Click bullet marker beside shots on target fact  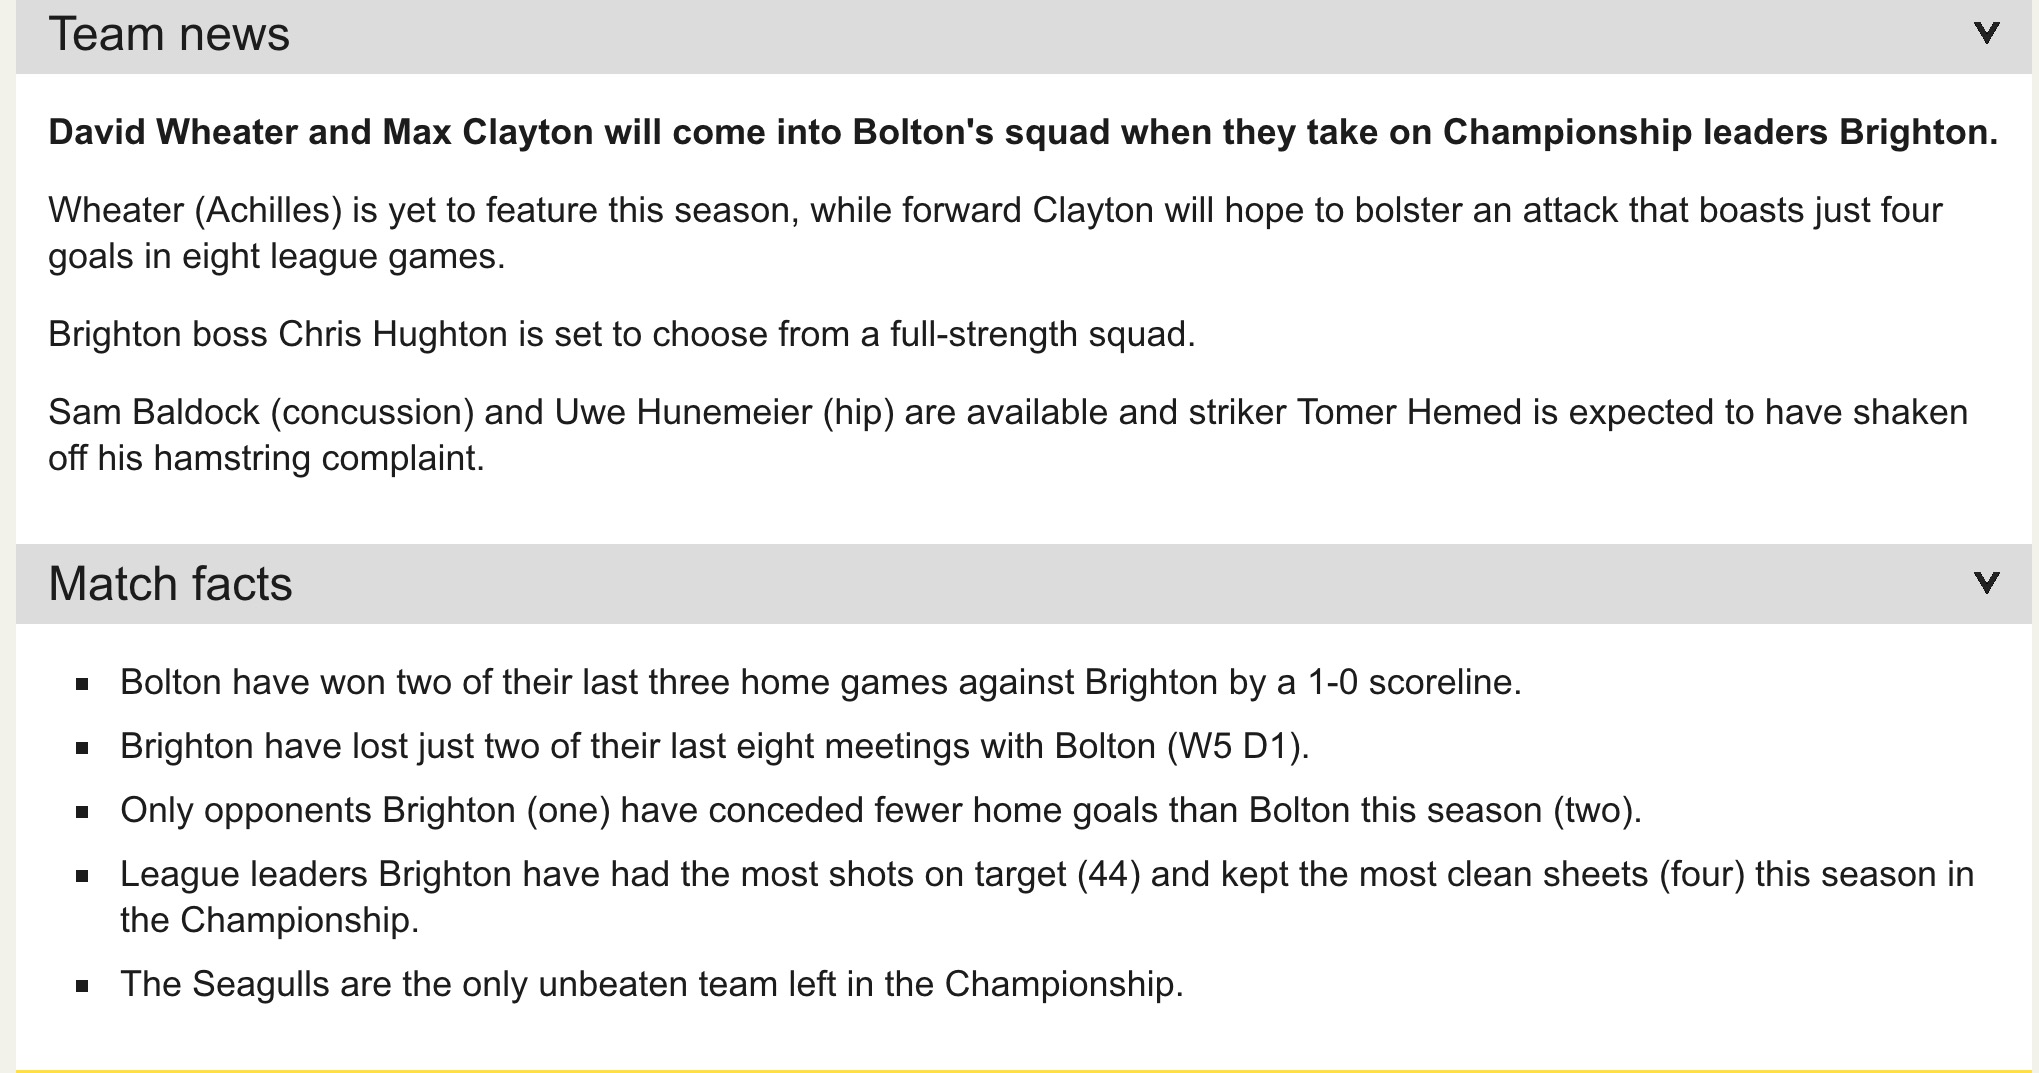83,876
